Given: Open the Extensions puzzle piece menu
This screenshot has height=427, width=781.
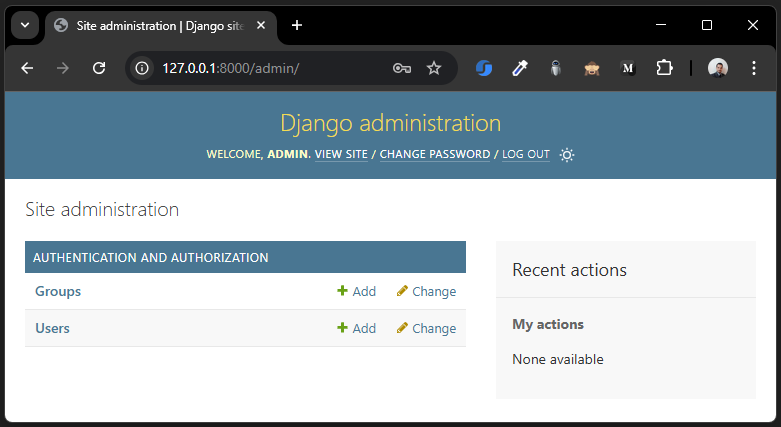Looking at the screenshot, I should 664,68.
